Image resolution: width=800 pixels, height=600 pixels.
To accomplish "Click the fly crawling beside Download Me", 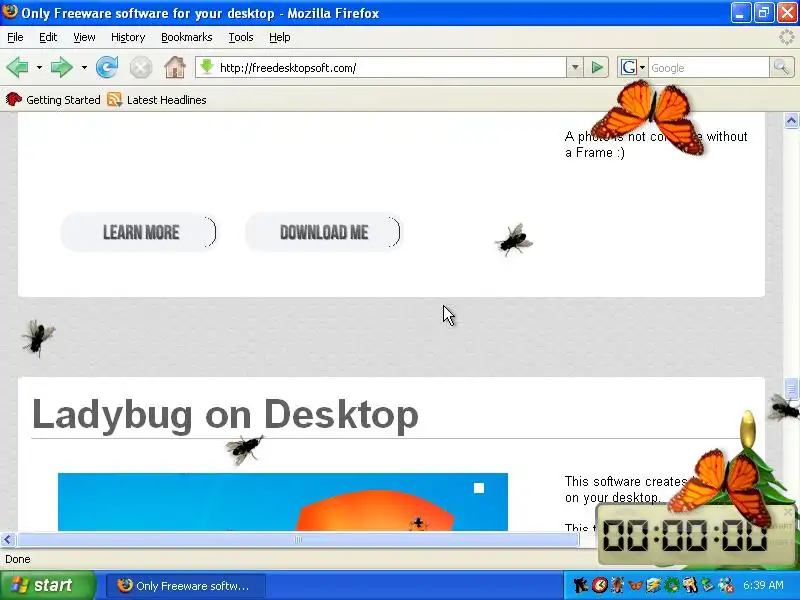I will click(514, 240).
